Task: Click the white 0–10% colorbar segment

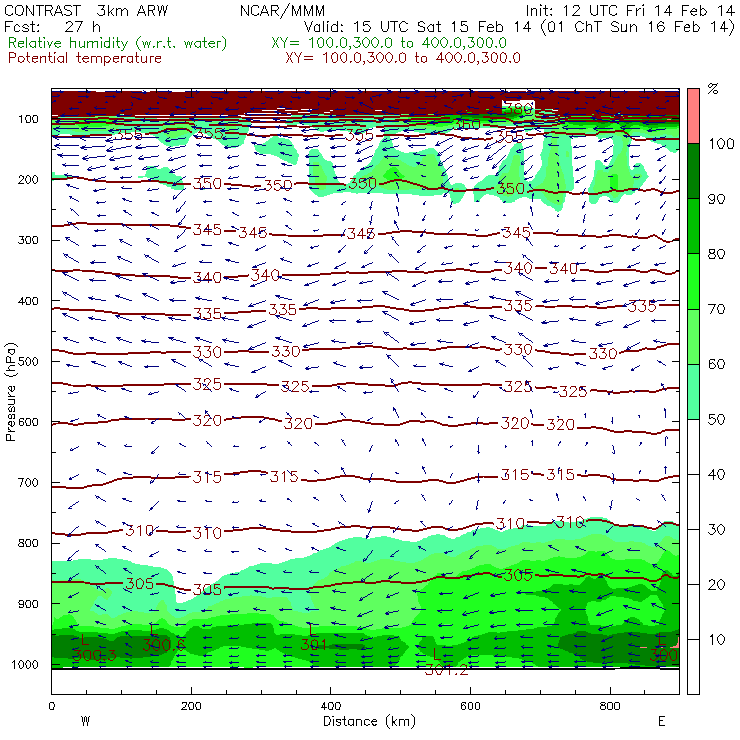Action: pyautogui.click(x=692, y=666)
